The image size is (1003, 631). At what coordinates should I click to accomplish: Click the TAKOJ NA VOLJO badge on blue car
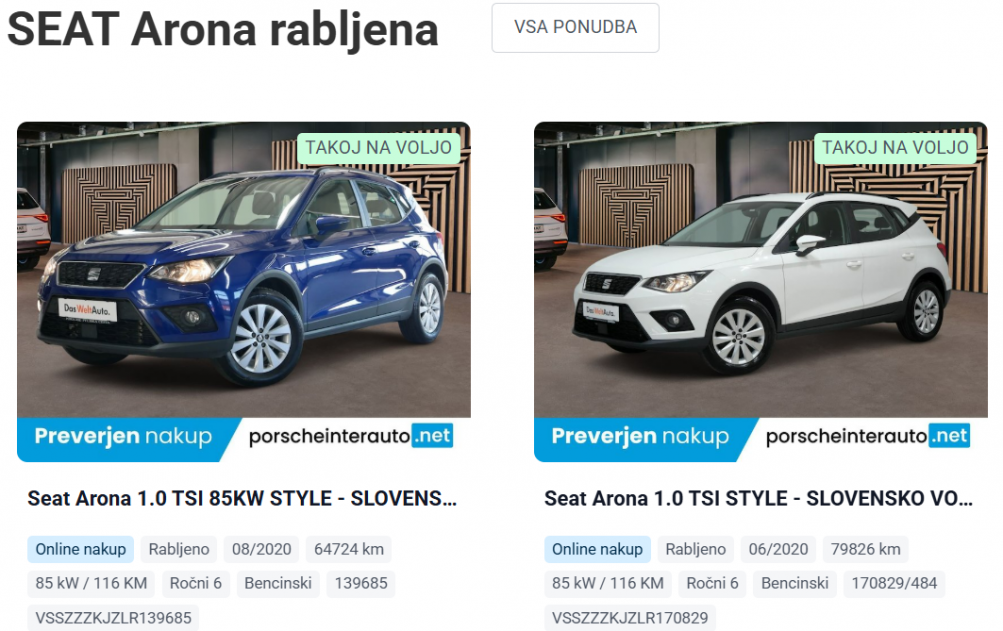pos(379,148)
